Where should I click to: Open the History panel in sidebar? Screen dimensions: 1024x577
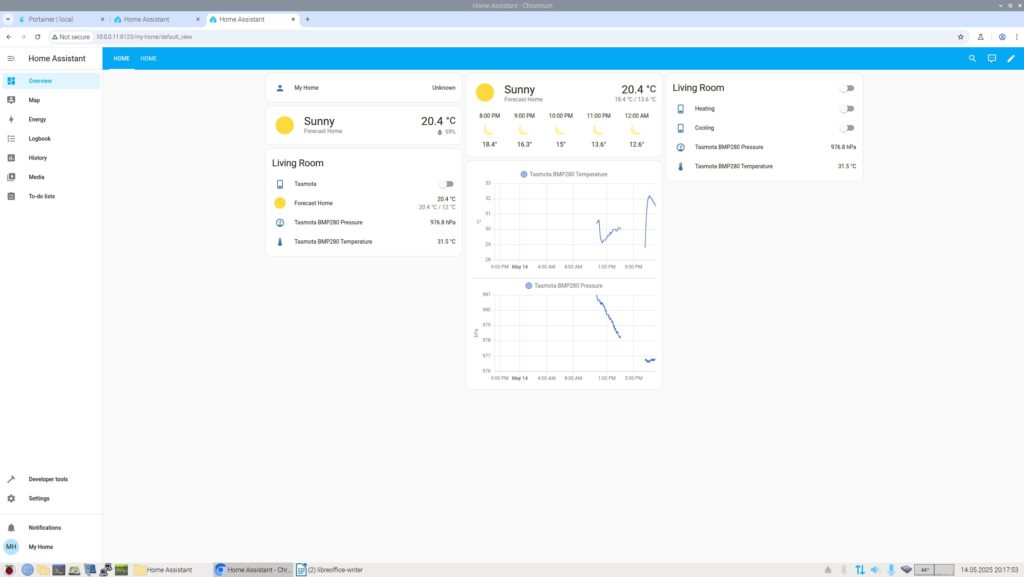coord(51,158)
